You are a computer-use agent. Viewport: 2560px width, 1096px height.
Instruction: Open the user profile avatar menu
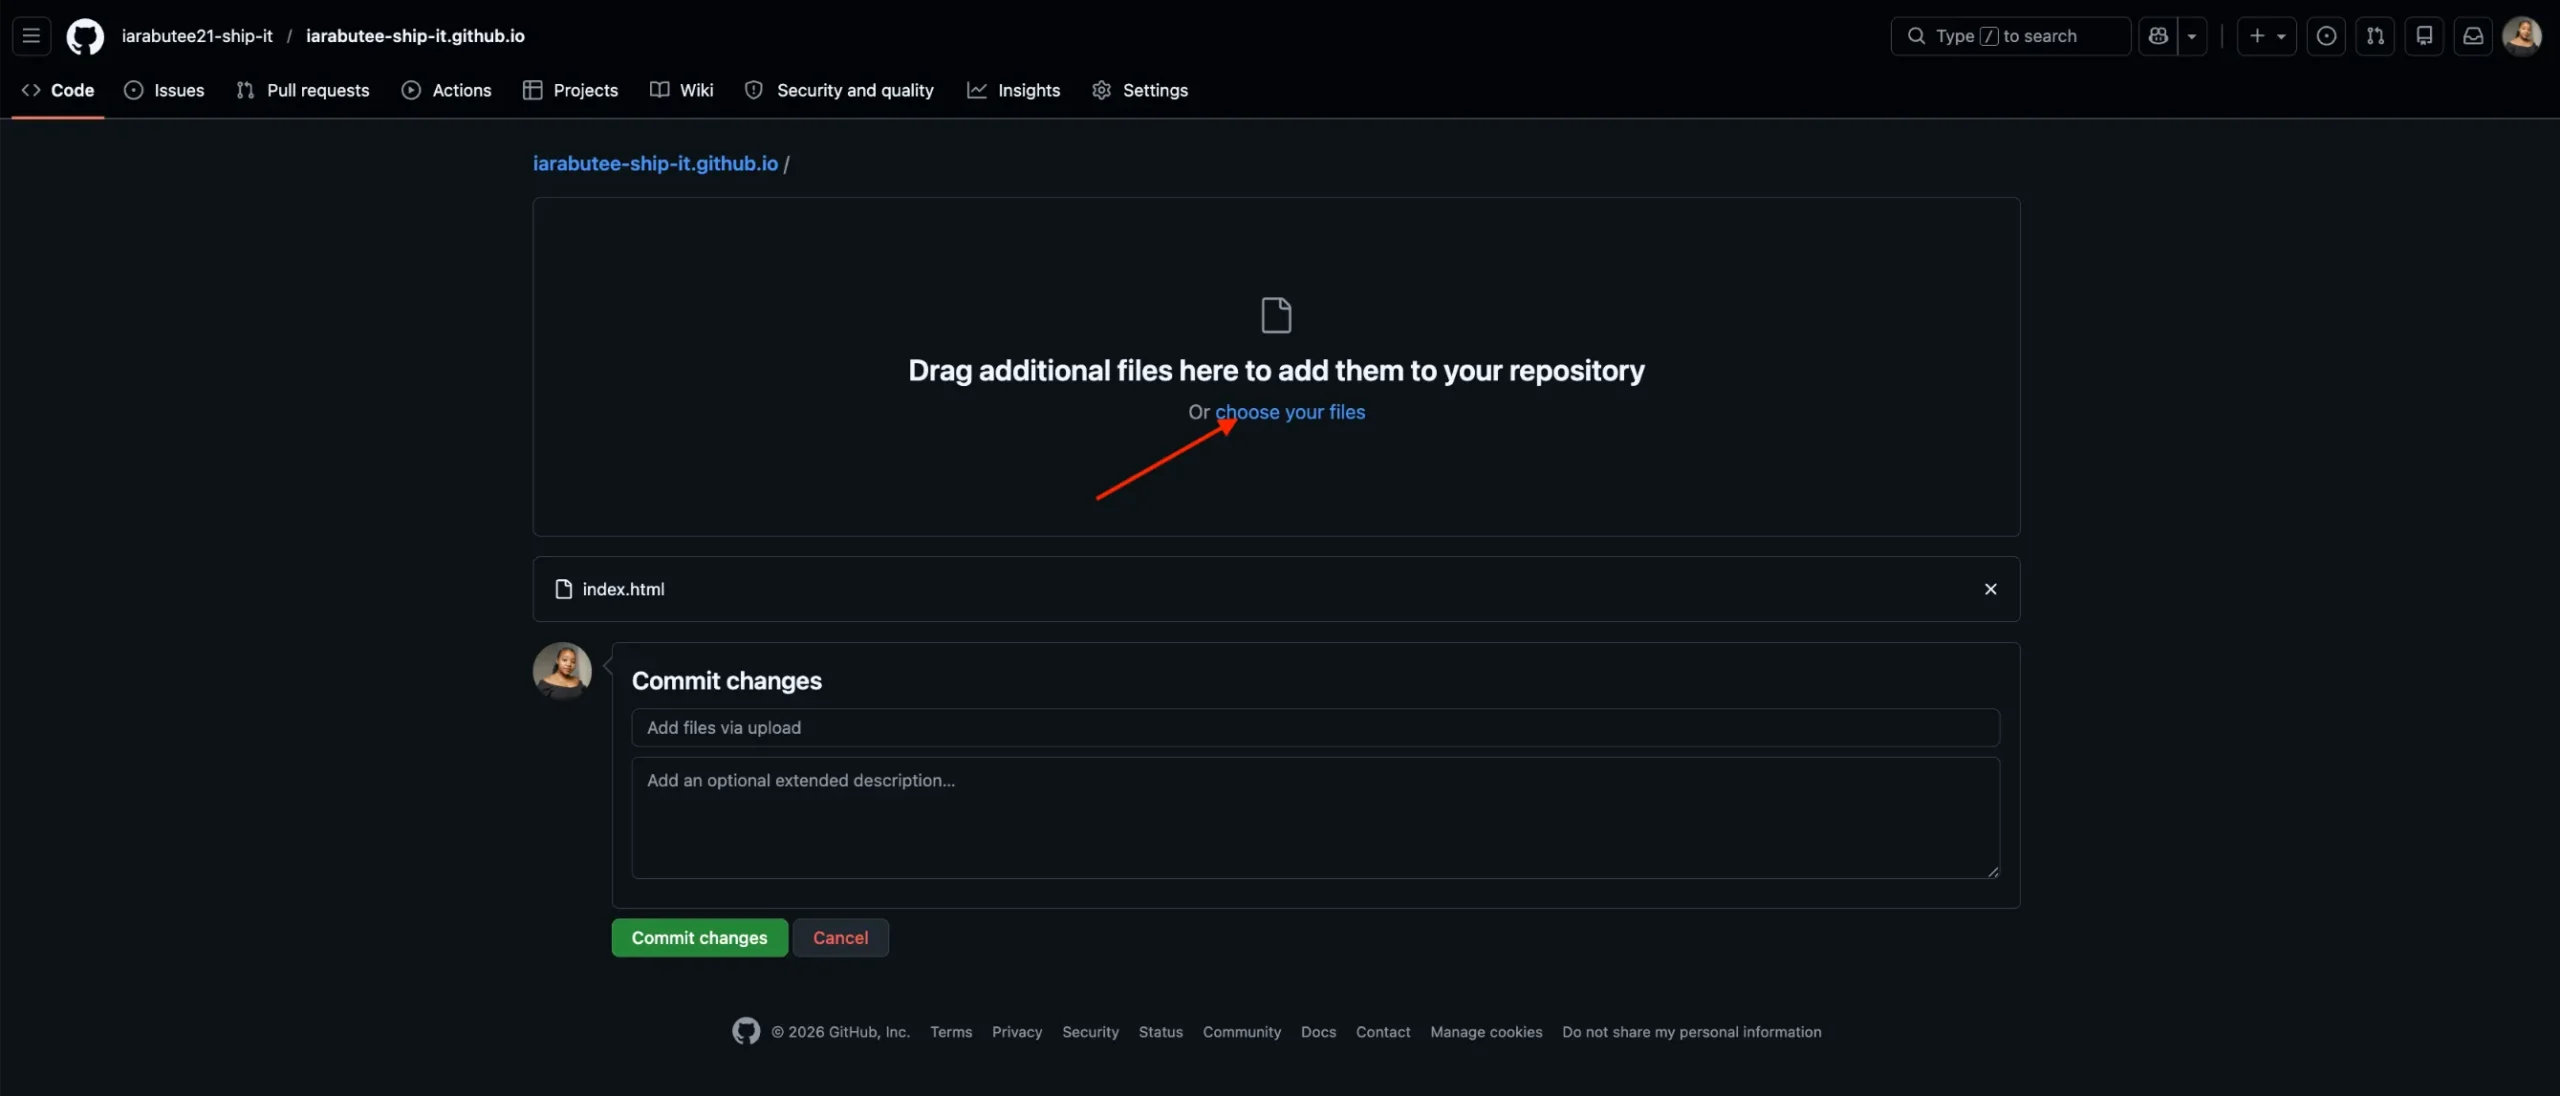(2522, 36)
